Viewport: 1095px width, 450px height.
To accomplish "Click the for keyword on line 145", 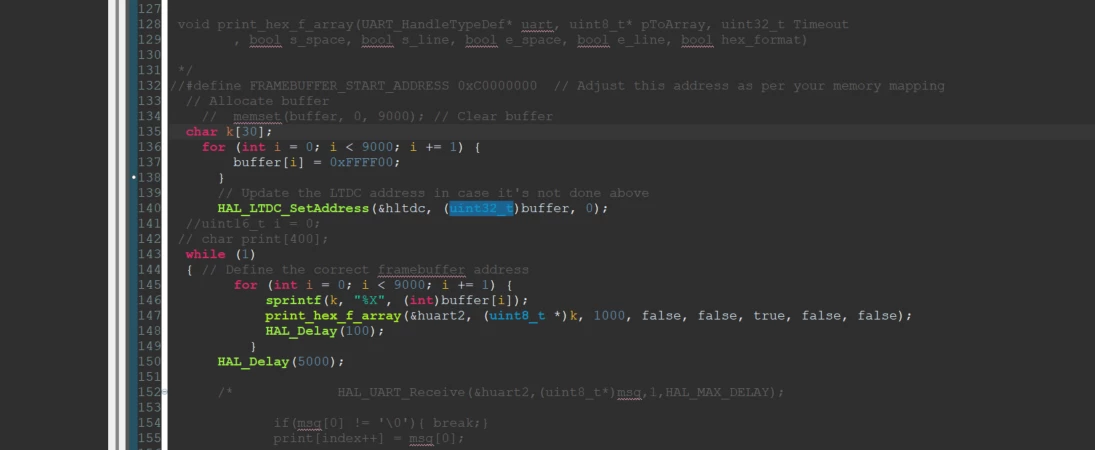I will pyautogui.click(x=246, y=285).
